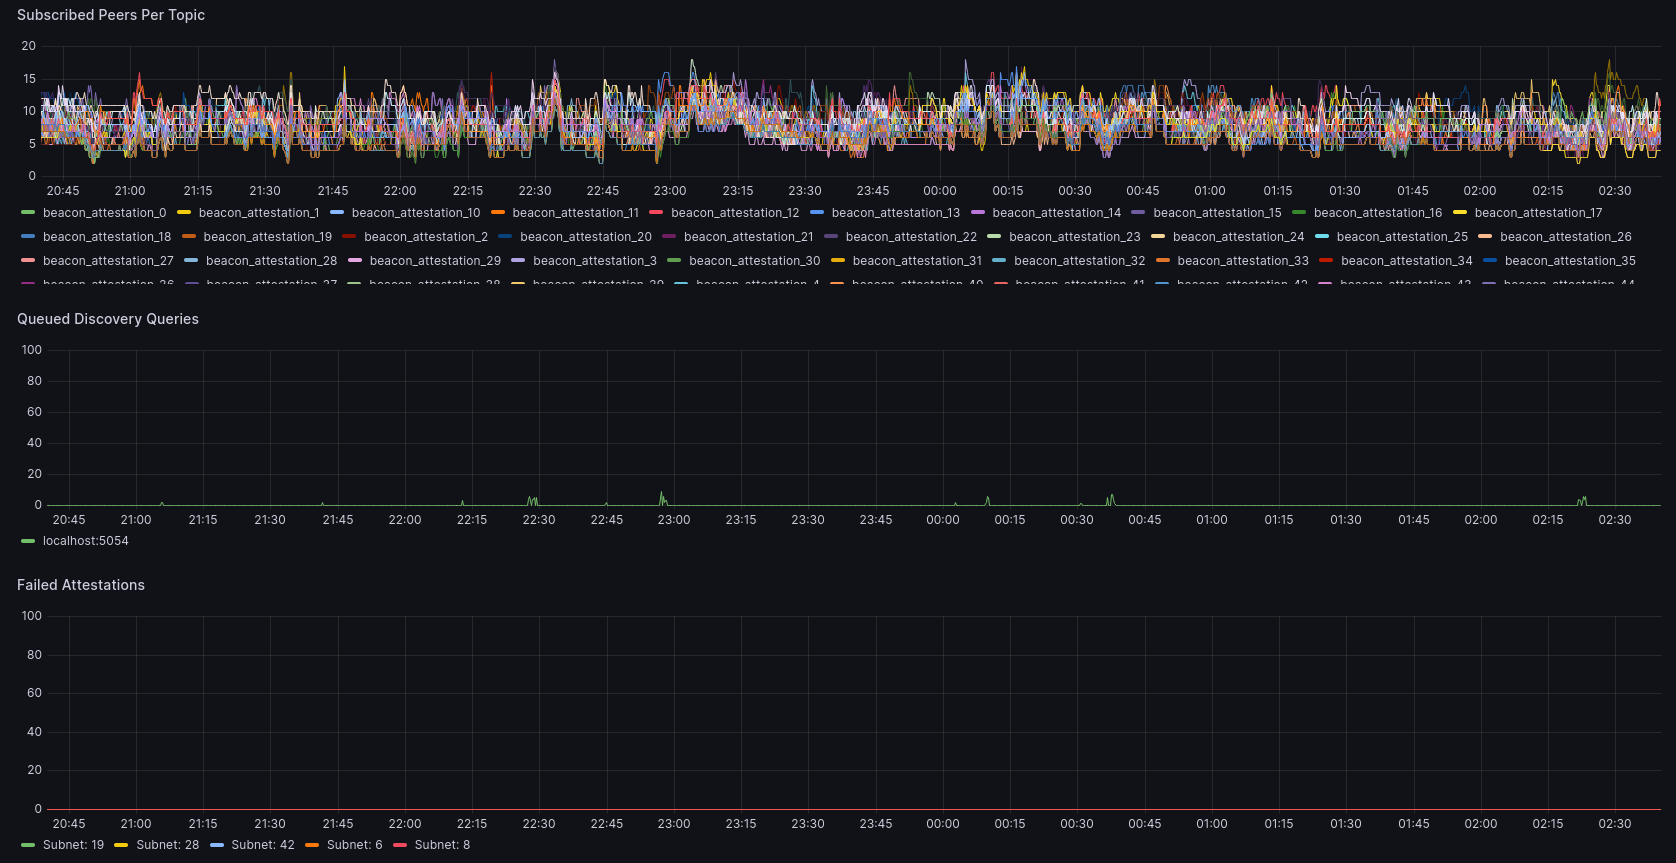The width and height of the screenshot is (1676, 863).
Task: Isolate the beacon_attestation_17 legend label
Action: click(x=1538, y=213)
